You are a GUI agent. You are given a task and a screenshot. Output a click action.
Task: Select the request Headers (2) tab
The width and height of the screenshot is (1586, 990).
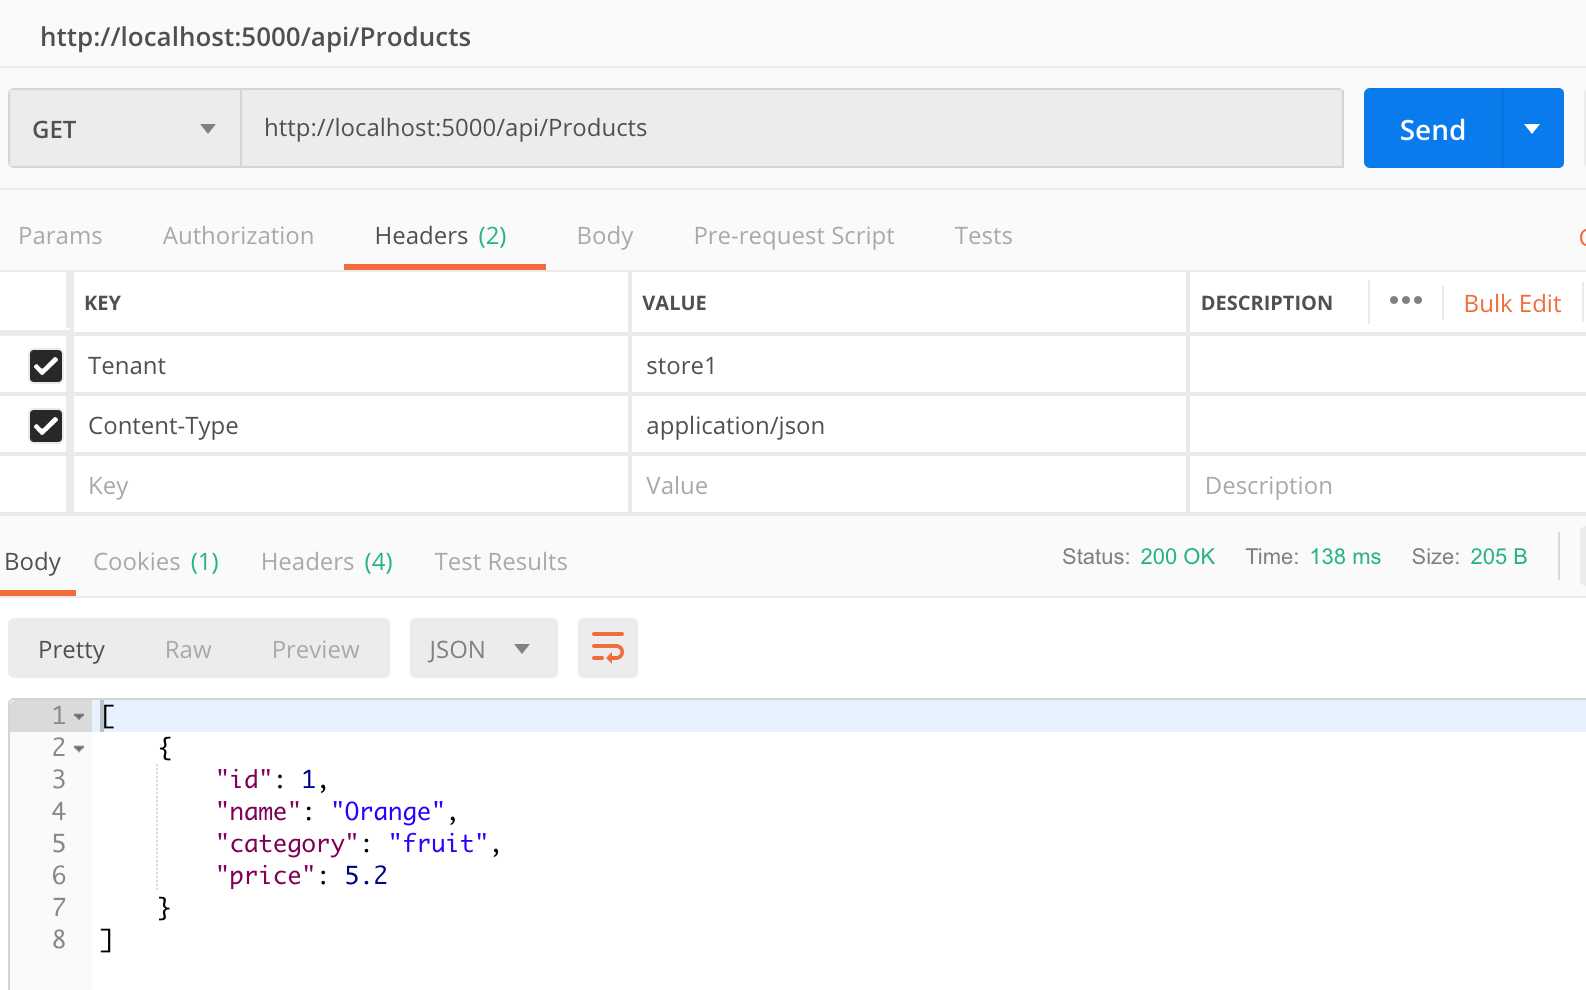(441, 236)
